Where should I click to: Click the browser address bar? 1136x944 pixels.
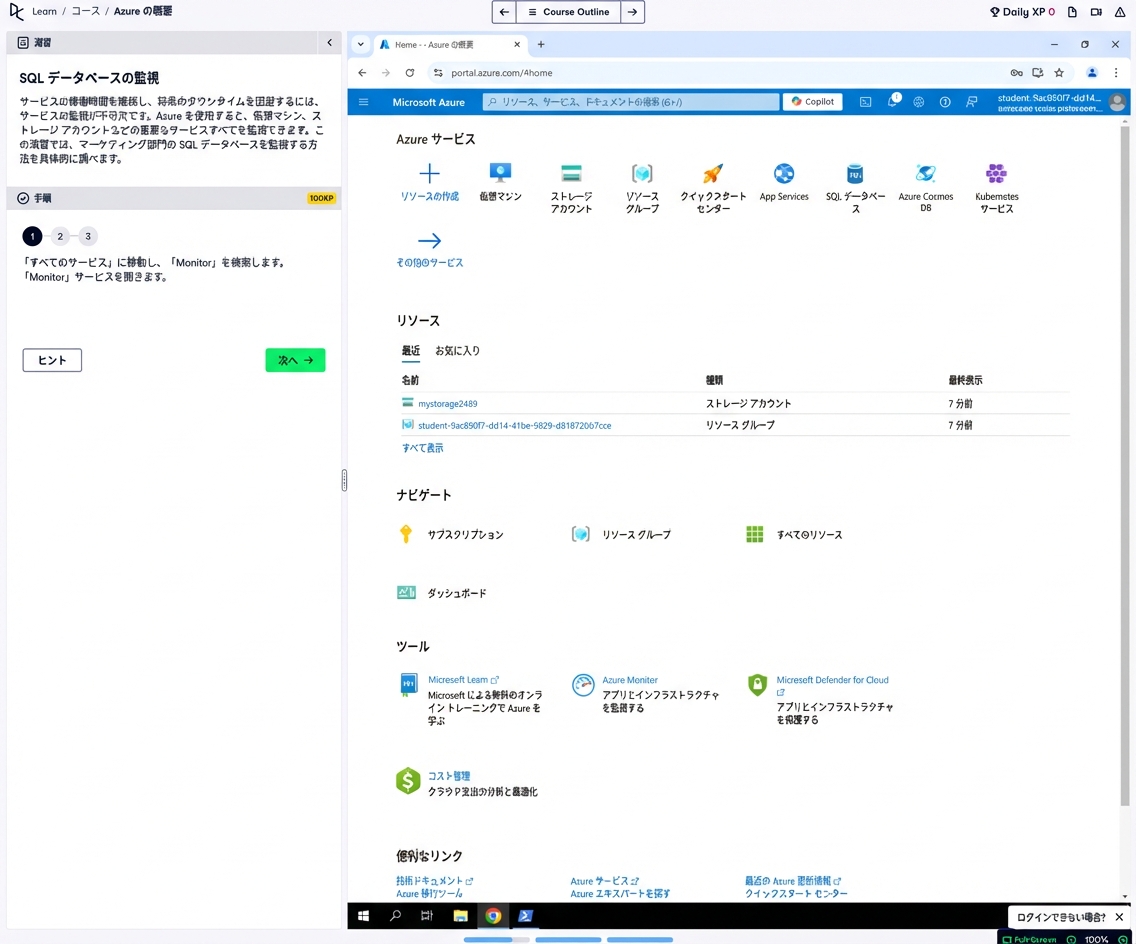tap(717, 72)
